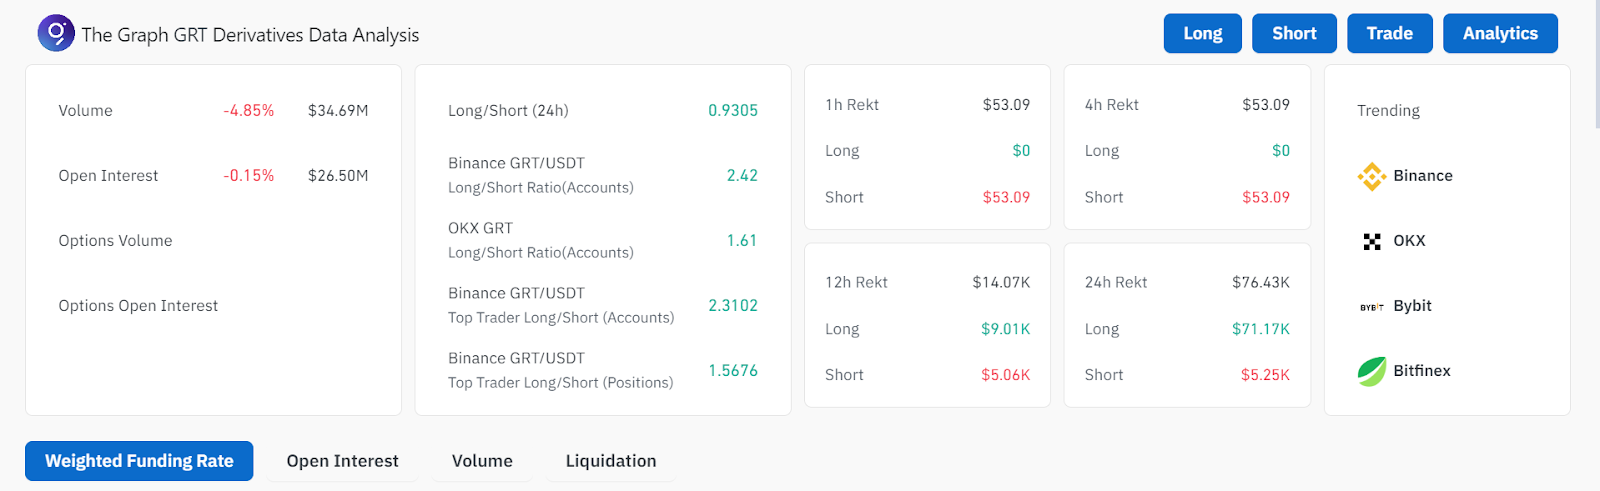This screenshot has width=1600, height=491.
Task: Click The Graph GRT logo icon
Action: (x=56, y=33)
